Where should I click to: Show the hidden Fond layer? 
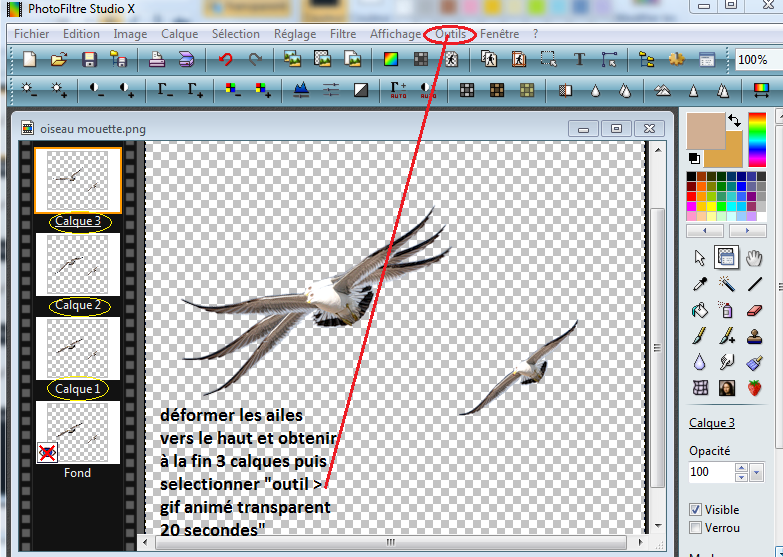pyautogui.click(x=47, y=453)
